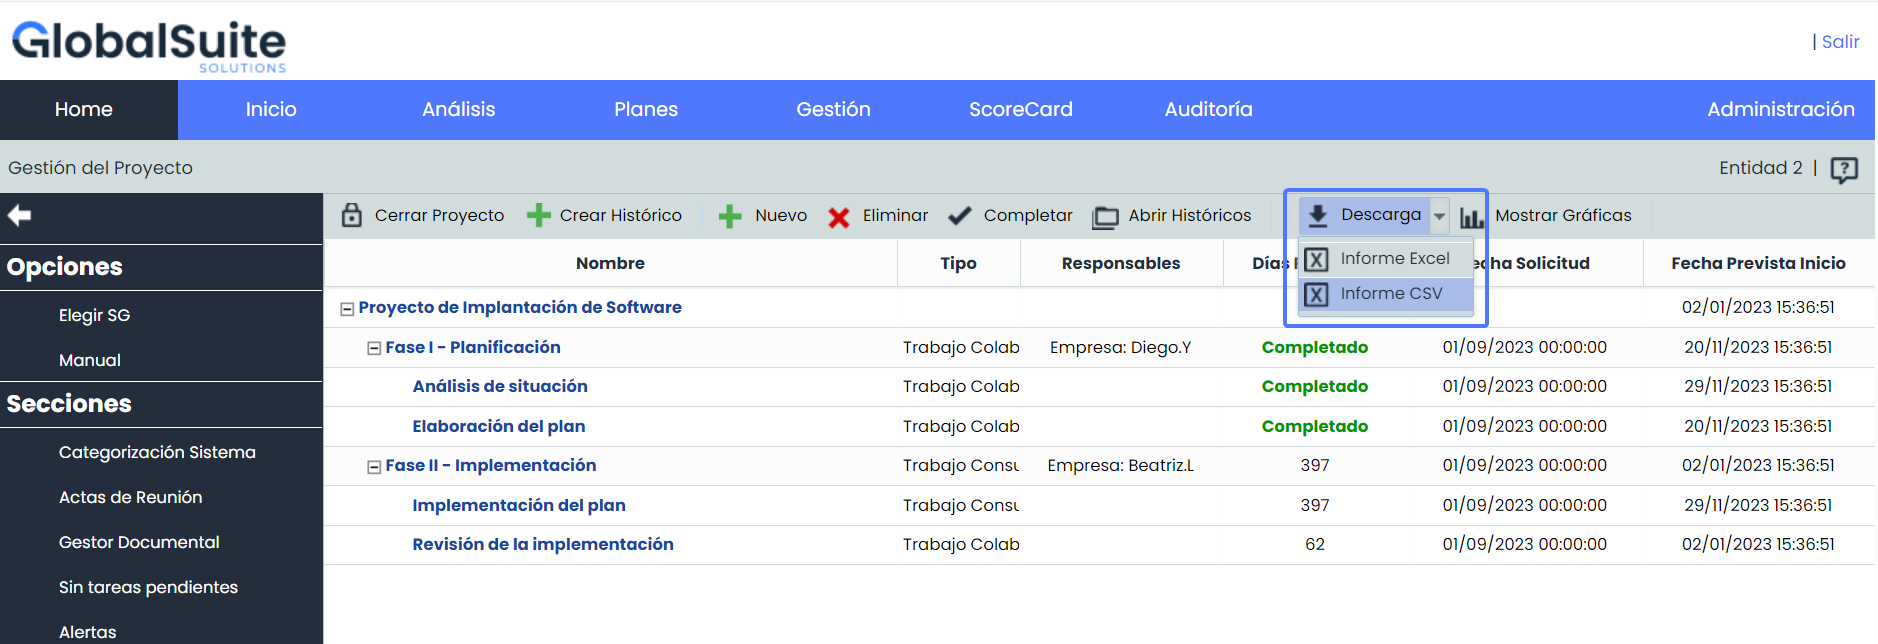Screen dimensions: 1878x644
Task: Toggle the Descarga dropdown arrow
Action: [1439, 215]
